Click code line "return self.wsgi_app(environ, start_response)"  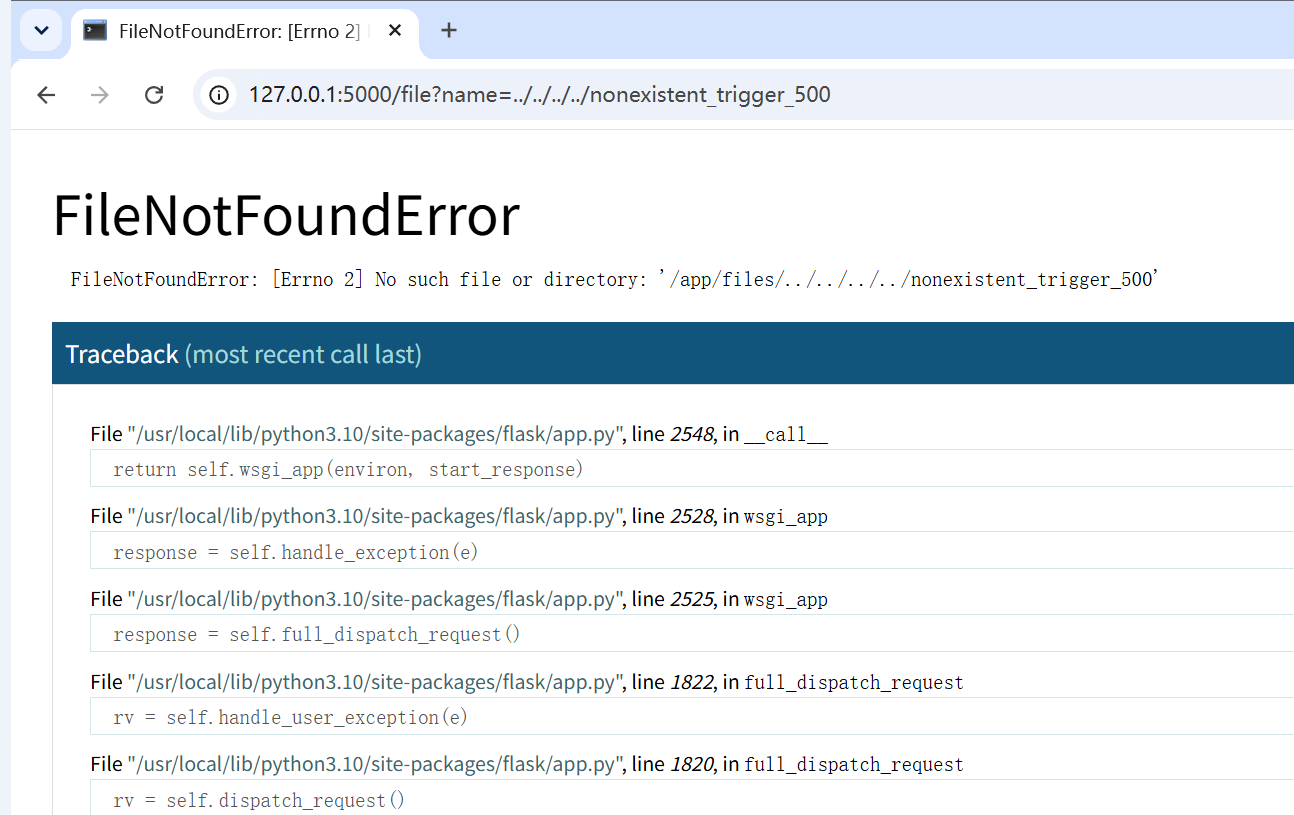pos(692,469)
